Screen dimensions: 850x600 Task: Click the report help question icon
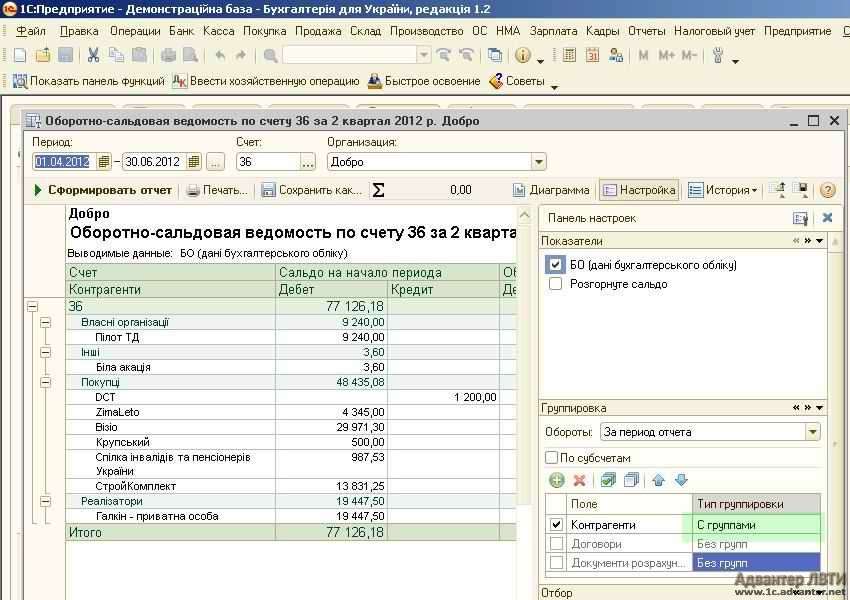(x=827, y=190)
